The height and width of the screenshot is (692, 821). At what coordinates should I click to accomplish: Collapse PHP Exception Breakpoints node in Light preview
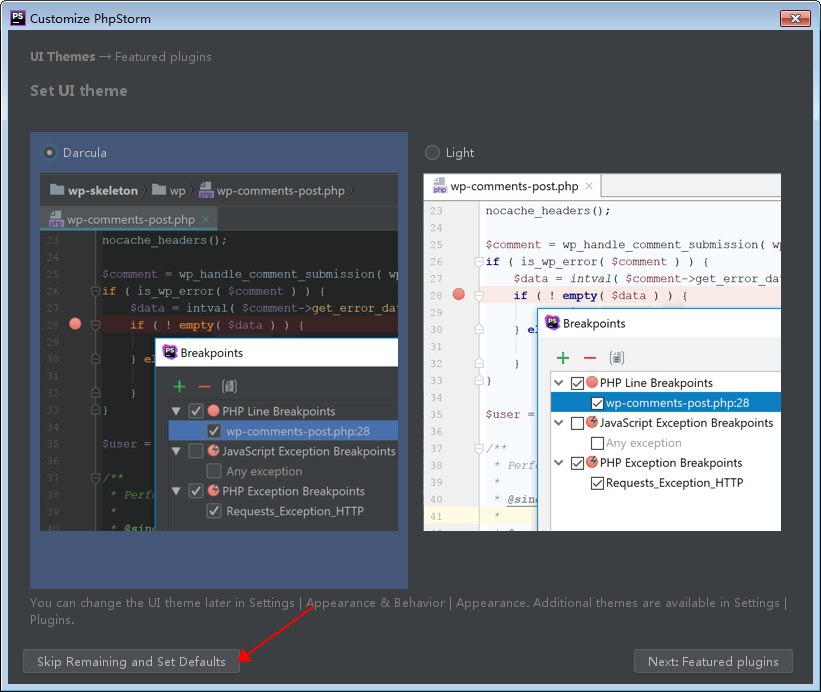click(x=559, y=463)
